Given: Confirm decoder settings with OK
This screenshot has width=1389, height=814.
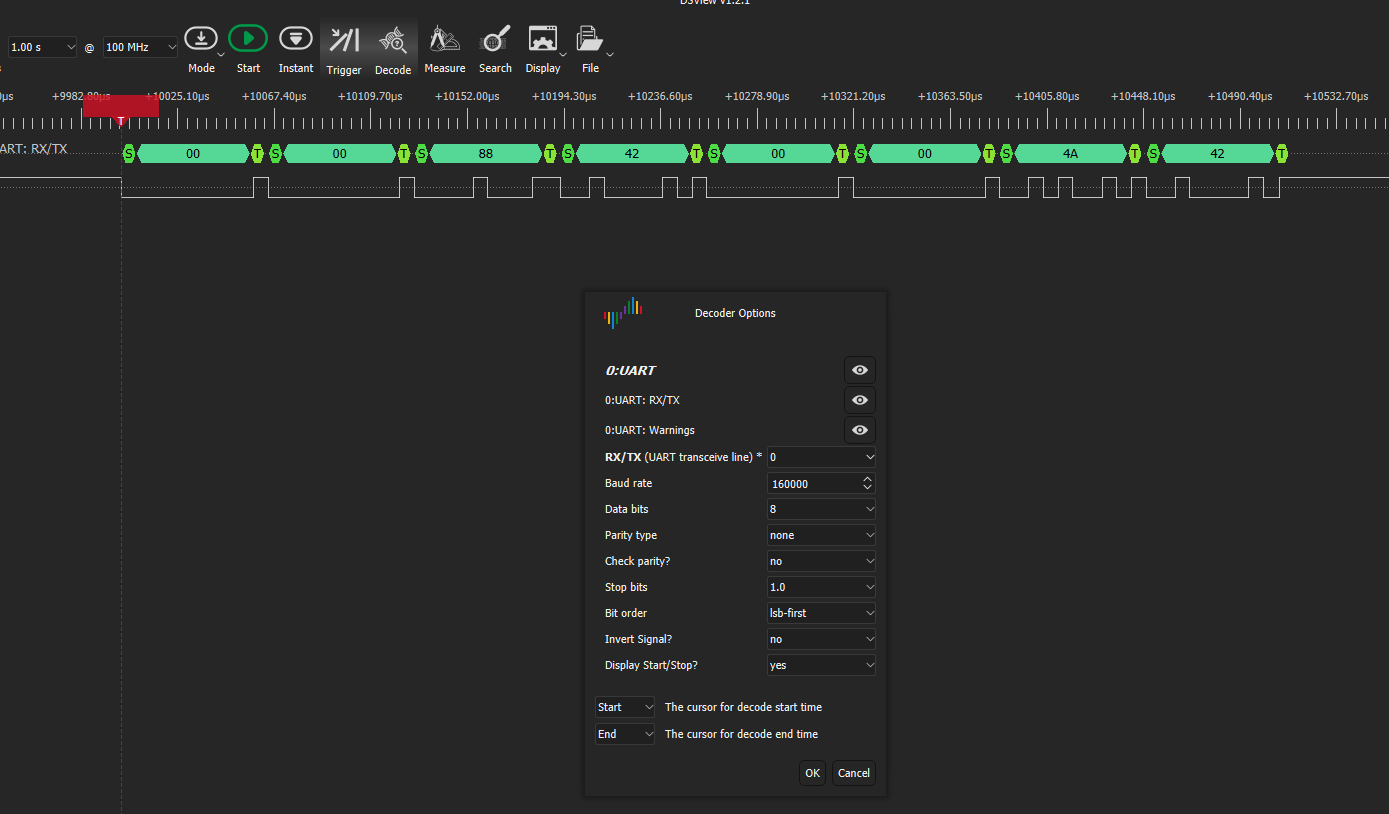Looking at the screenshot, I should click(812, 773).
